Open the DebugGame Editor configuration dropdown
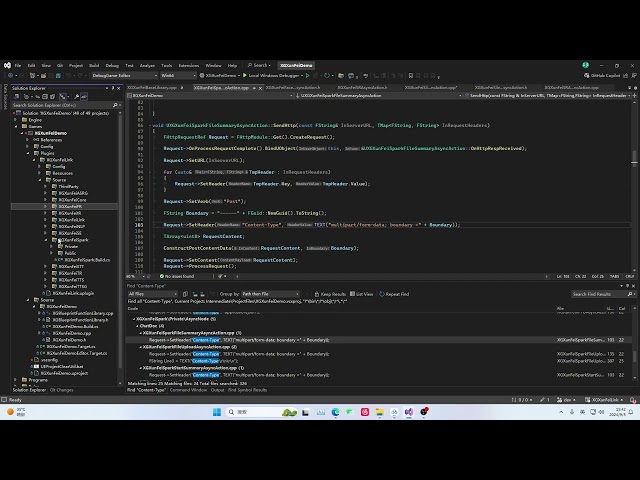The width and height of the screenshot is (640, 480). [124, 76]
